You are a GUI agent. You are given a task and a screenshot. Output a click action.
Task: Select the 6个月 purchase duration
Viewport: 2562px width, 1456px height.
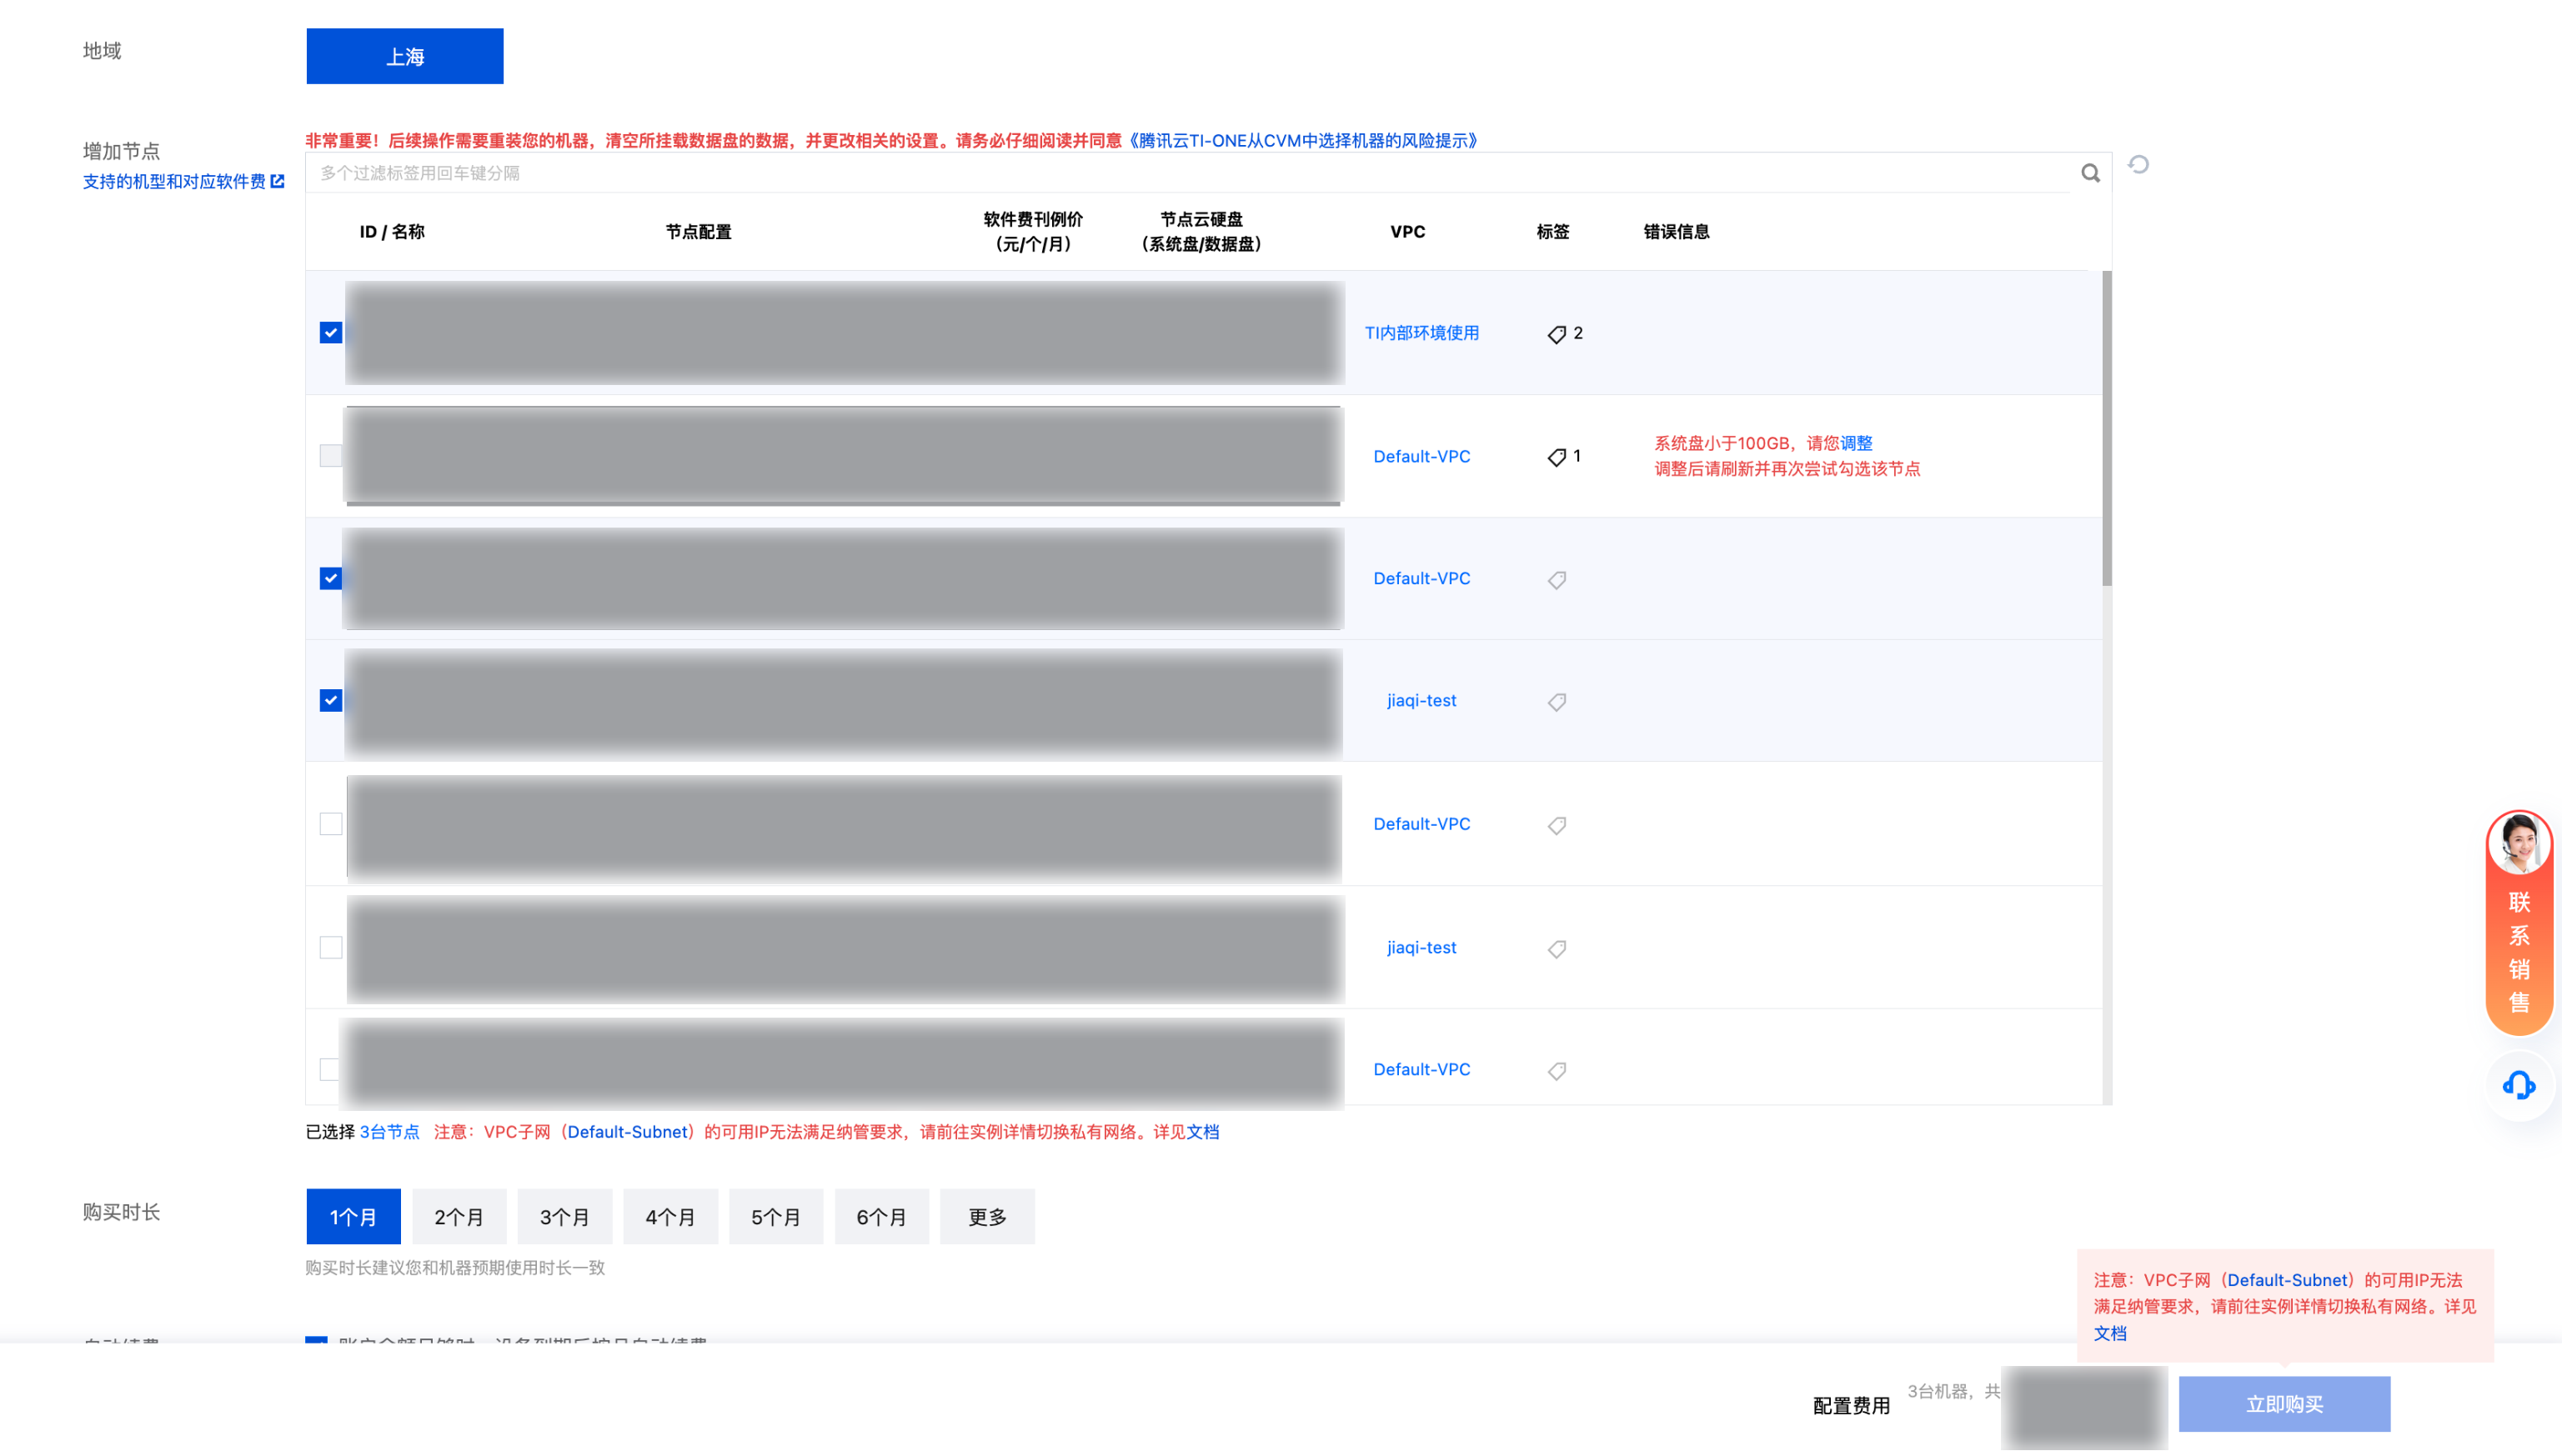[881, 1217]
